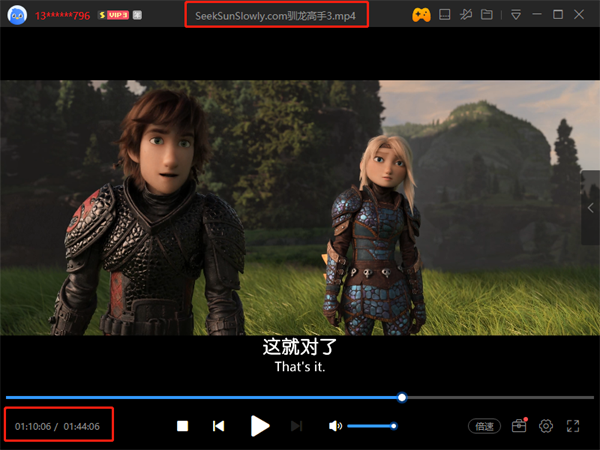Maximize the player window
Screen dimensions: 600x450
(x=558, y=15)
